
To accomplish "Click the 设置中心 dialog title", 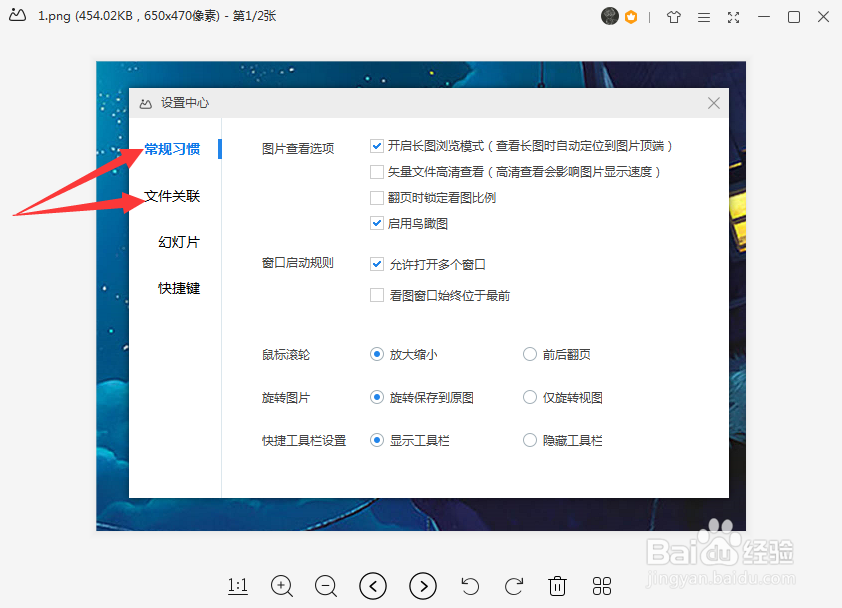I will coord(185,103).
